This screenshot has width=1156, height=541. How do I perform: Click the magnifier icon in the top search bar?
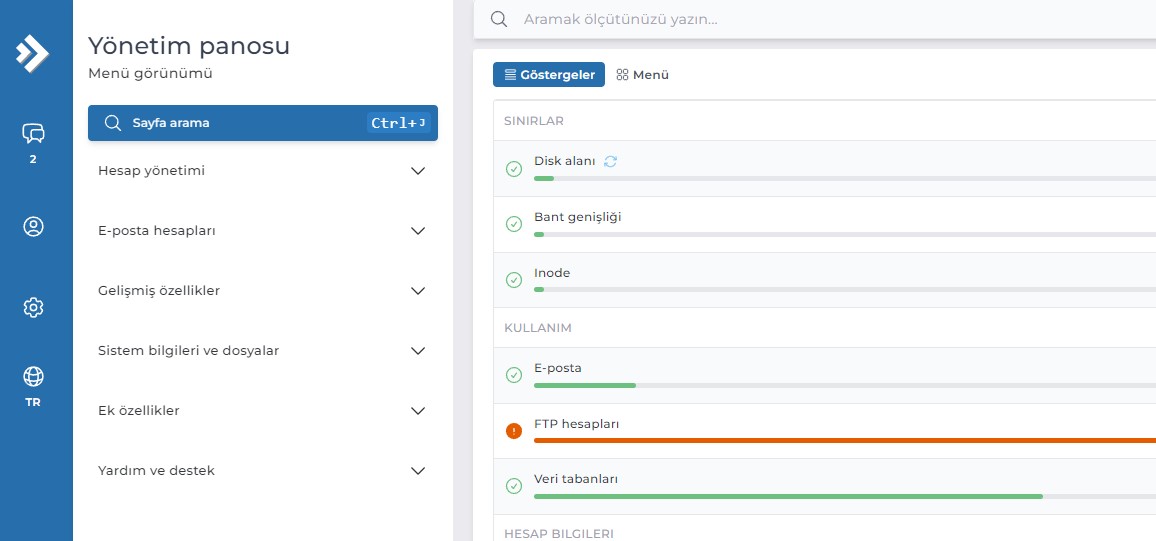(x=499, y=19)
